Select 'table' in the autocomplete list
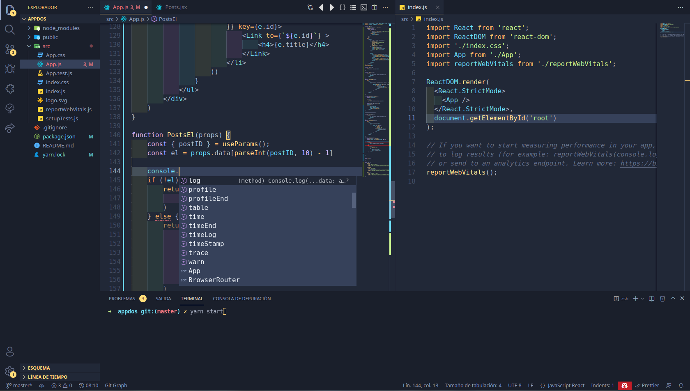Screen dimensions: 690x391 267,208
